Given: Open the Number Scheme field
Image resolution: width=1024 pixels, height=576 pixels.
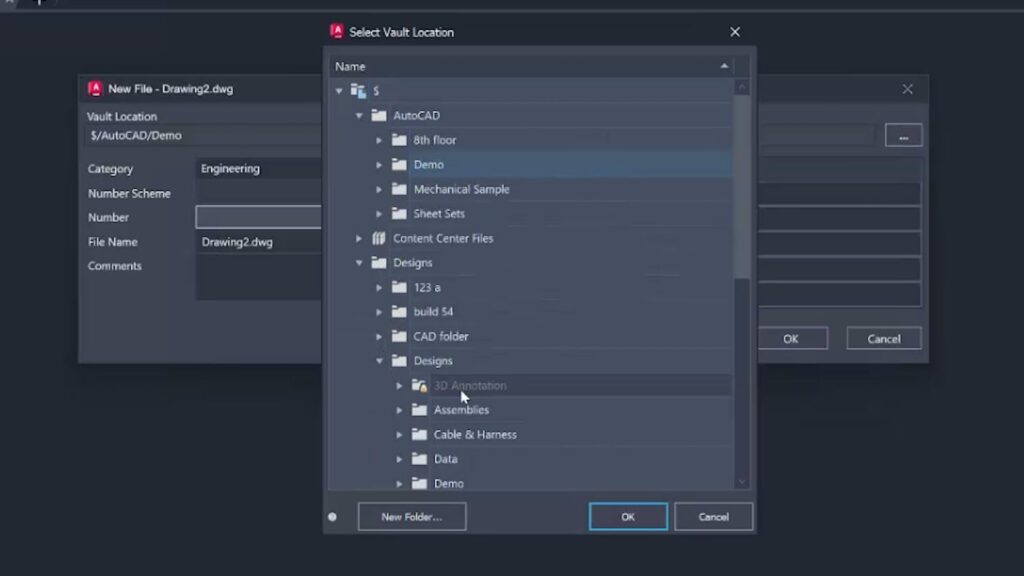Looking at the screenshot, I should [259, 193].
